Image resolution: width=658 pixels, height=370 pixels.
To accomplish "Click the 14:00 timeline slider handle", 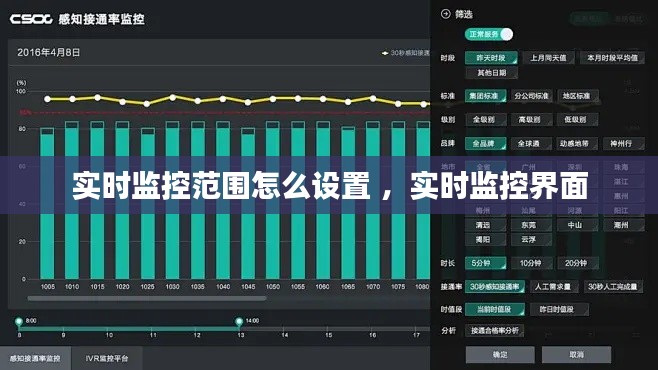I will (239, 322).
